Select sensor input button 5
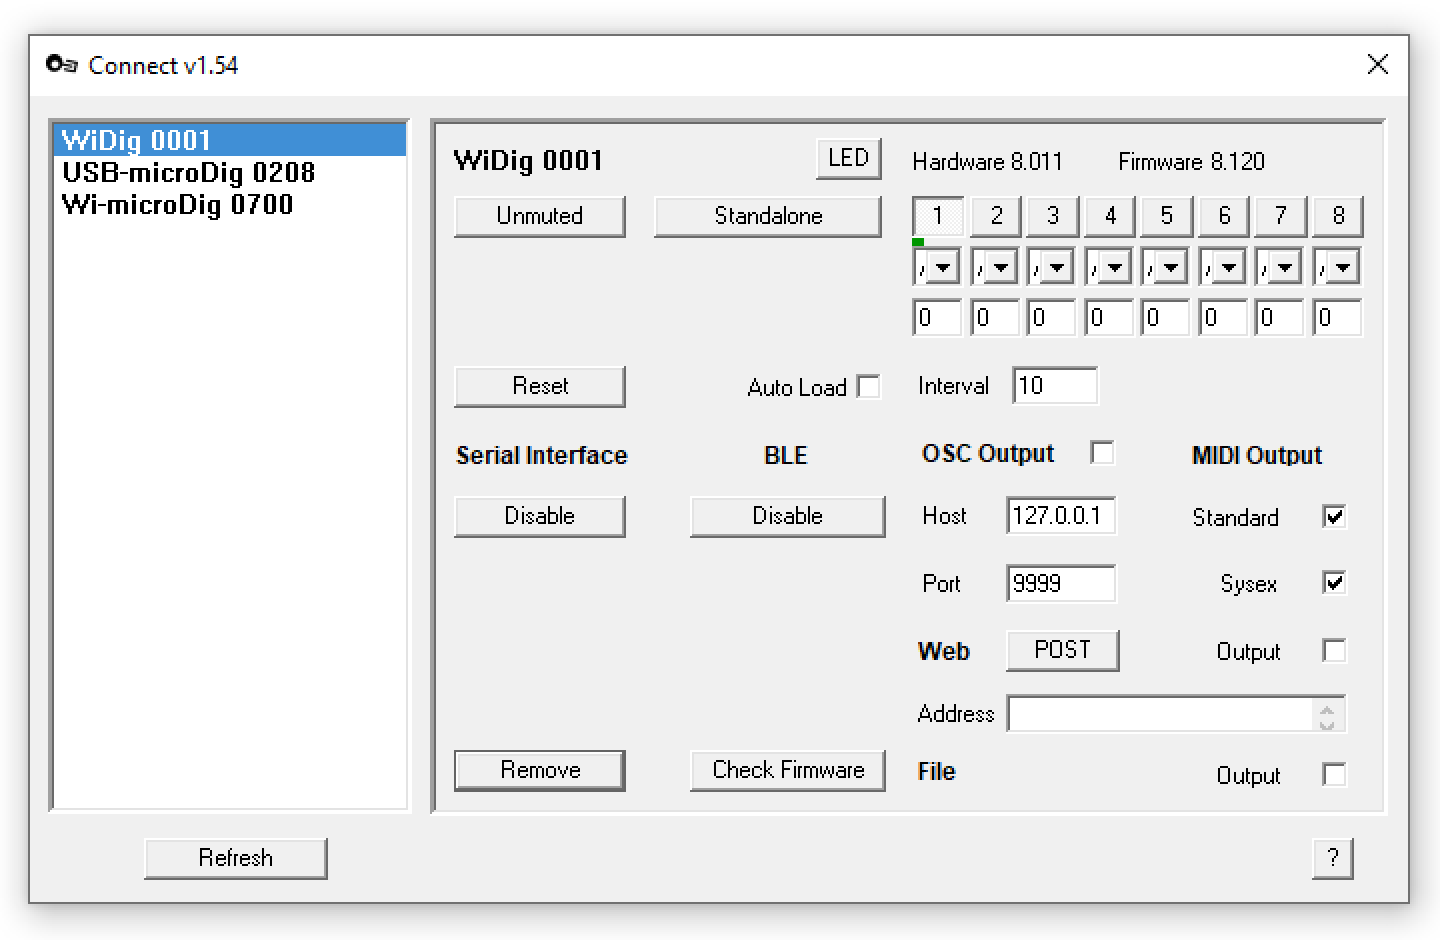1440x940 pixels. pos(1166,216)
